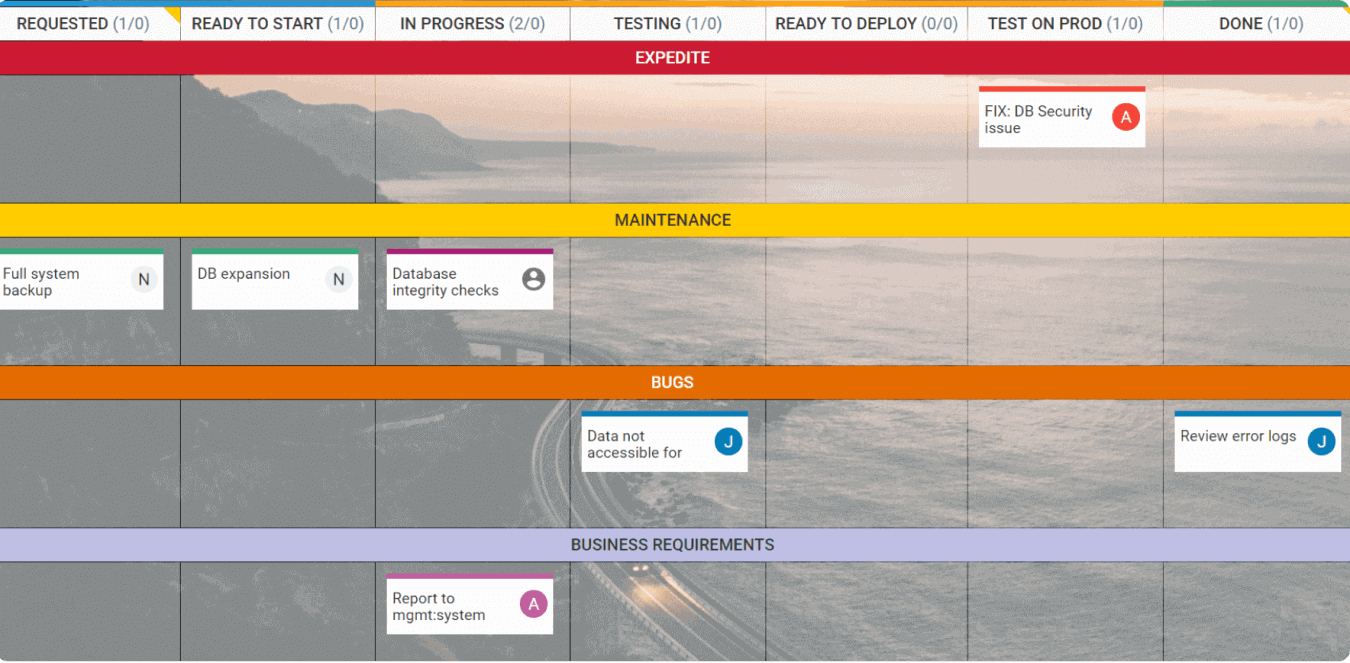Image resolution: width=1350 pixels, height=663 pixels.
Task: Open the FIX: DB Security issue card
Action: click(1040, 120)
